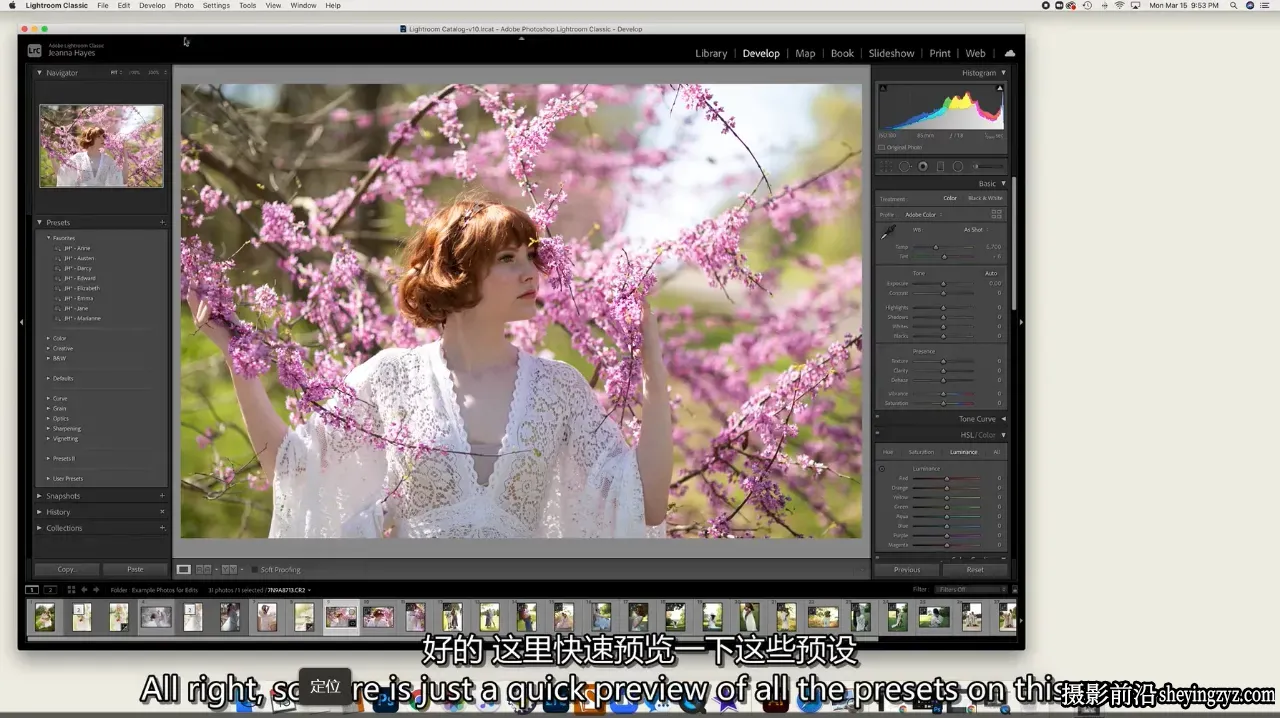Click the Paste settings button
Screen dimensions: 1280x718
(x=135, y=570)
